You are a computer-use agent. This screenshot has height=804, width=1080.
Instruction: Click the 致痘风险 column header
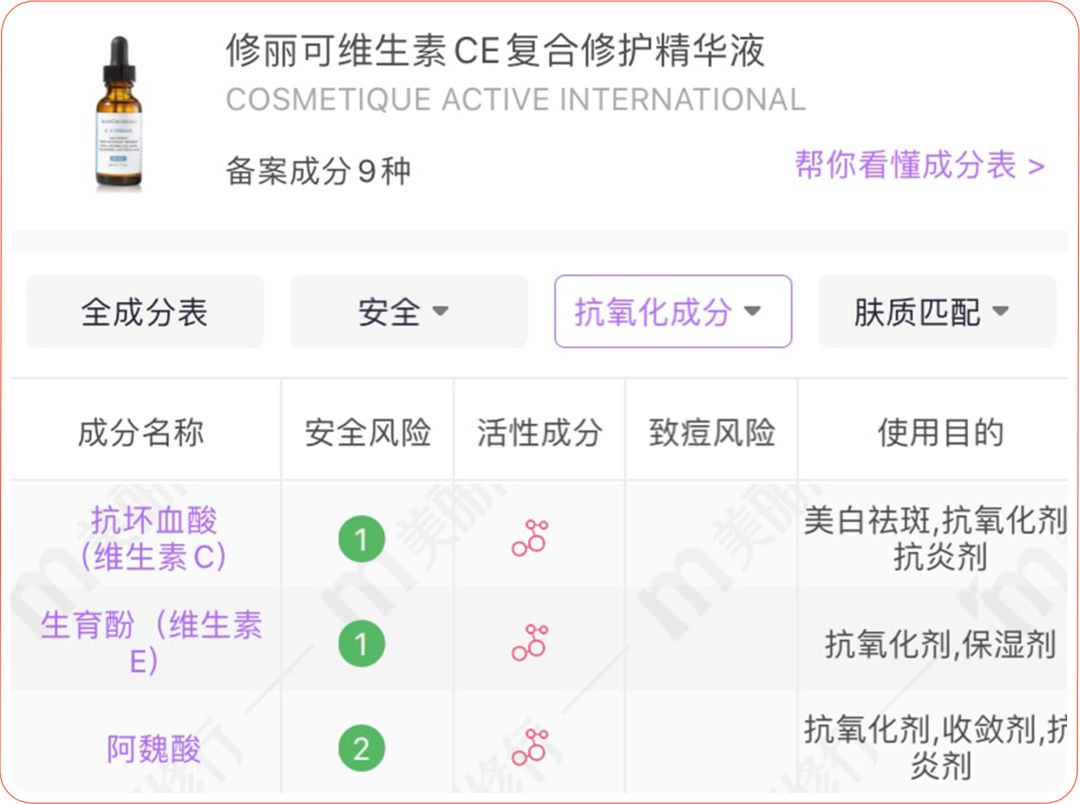pos(712,432)
